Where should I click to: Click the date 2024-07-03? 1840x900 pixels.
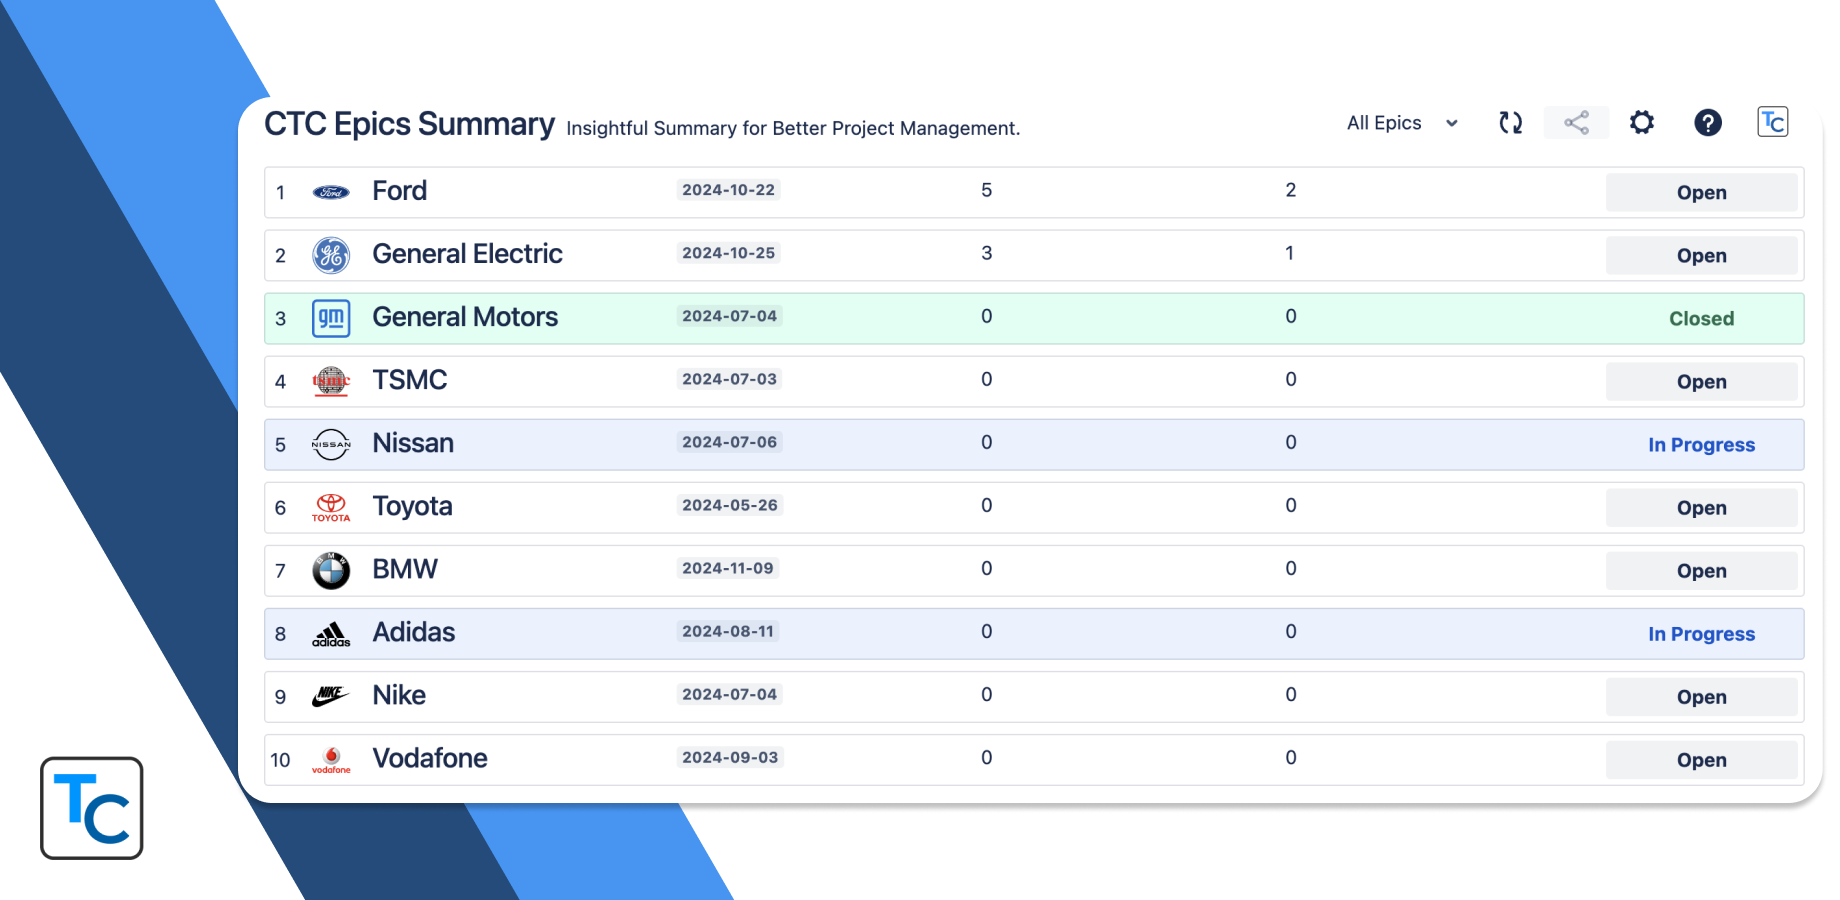point(729,379)
